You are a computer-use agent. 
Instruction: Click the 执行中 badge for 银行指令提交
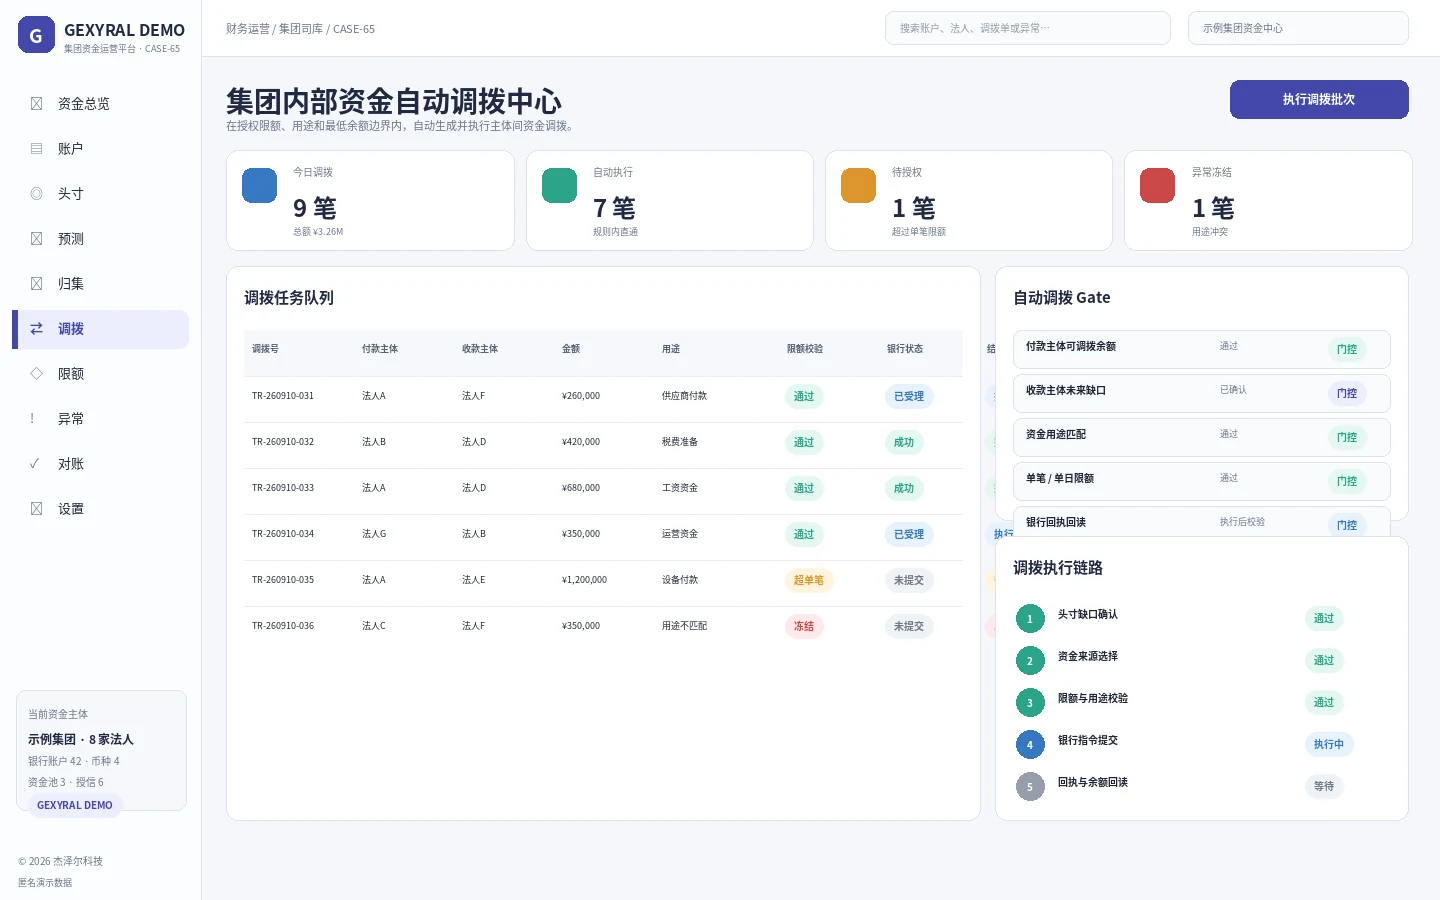coord(1329,744)
